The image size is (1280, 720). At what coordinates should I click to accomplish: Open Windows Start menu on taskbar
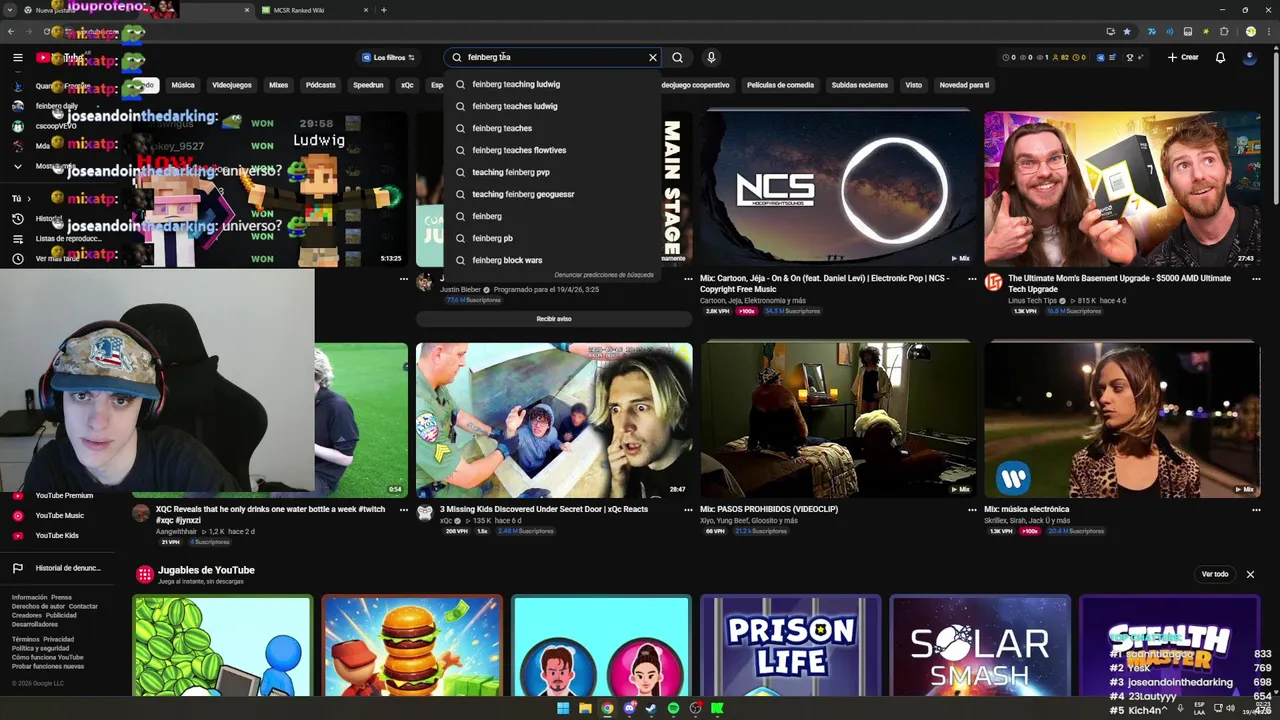pyautogui.click(x=563, y=709)
